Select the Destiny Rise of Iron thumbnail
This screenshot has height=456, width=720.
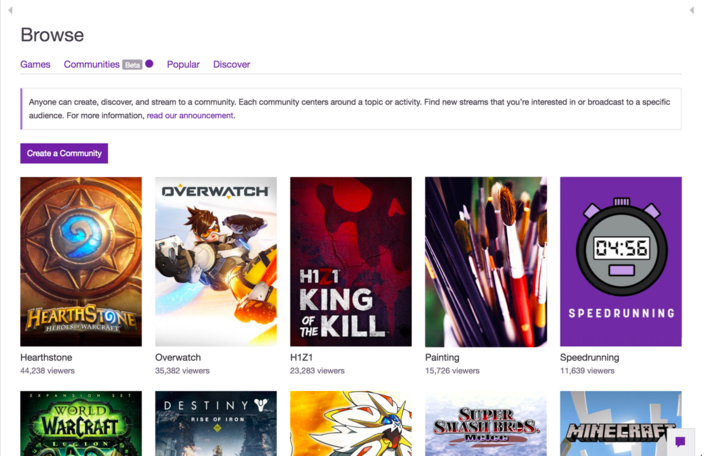[x=215, y=423]
